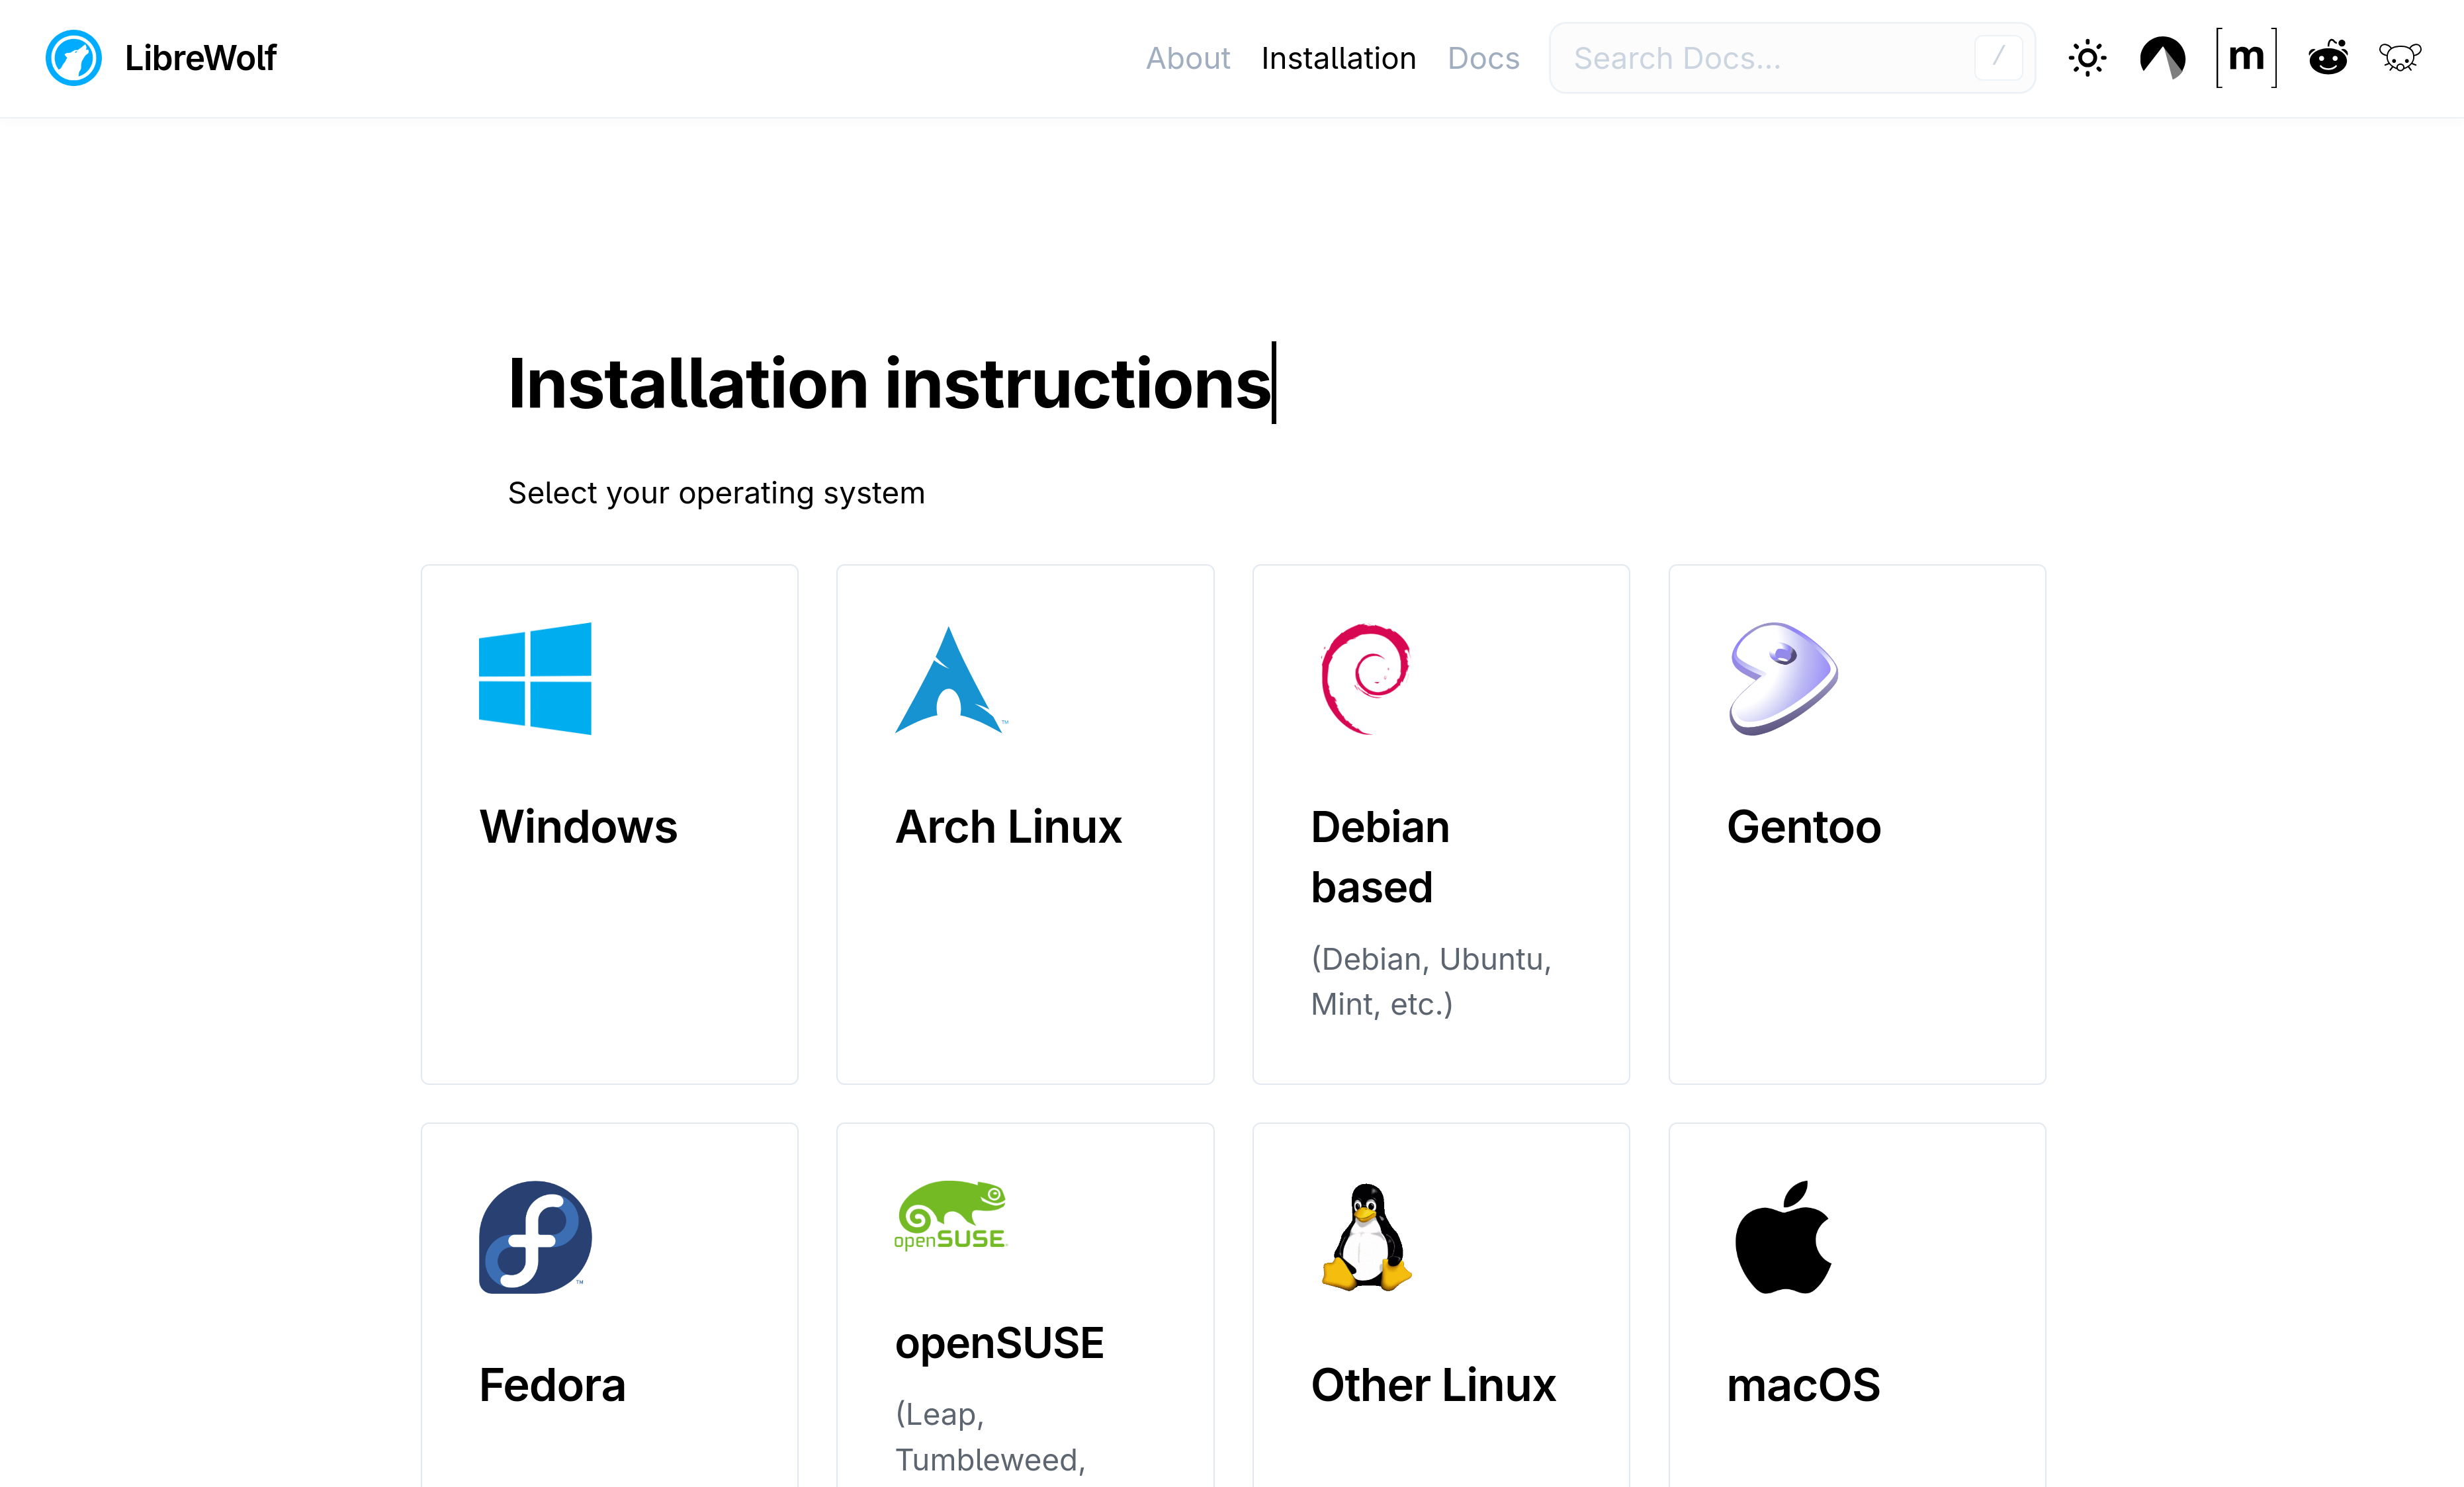
Task: Click the Arch Linux logo
Action: [x=949, y=680]
